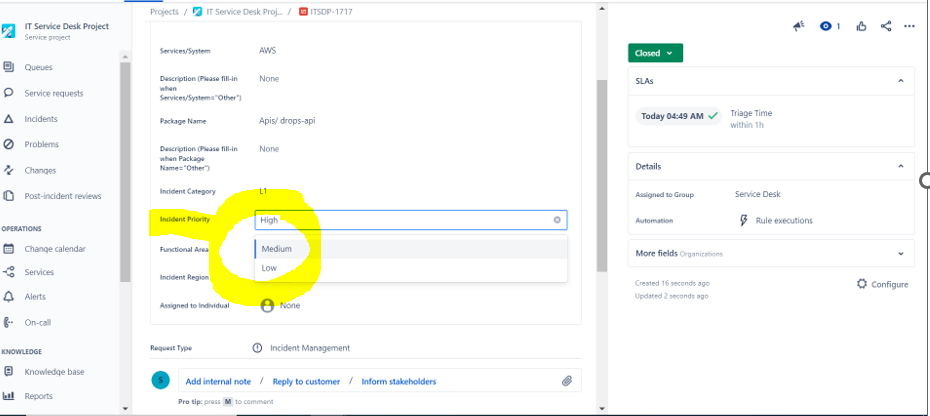
Task: Select Low in the priority dropdown
Action: [x=411, y=268]
